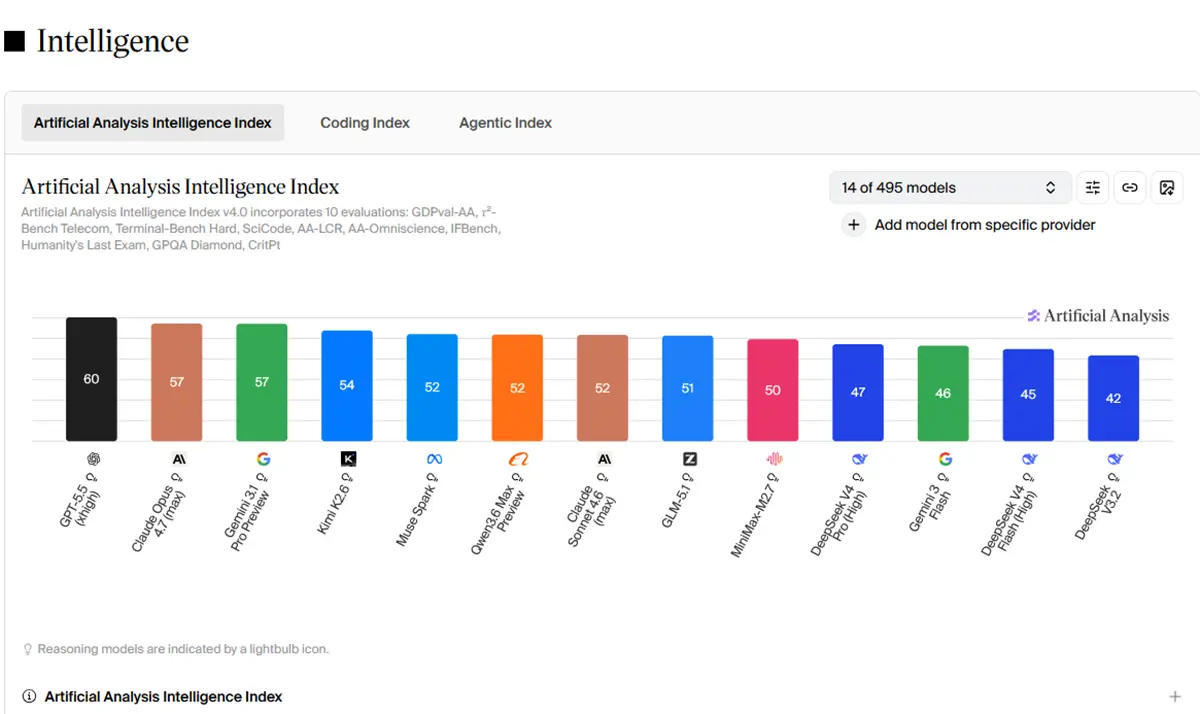1200x714 pixels.
Task: Click the Anthropic logo under Claude Opus 4.7
Action: click(x=177, y=459)
